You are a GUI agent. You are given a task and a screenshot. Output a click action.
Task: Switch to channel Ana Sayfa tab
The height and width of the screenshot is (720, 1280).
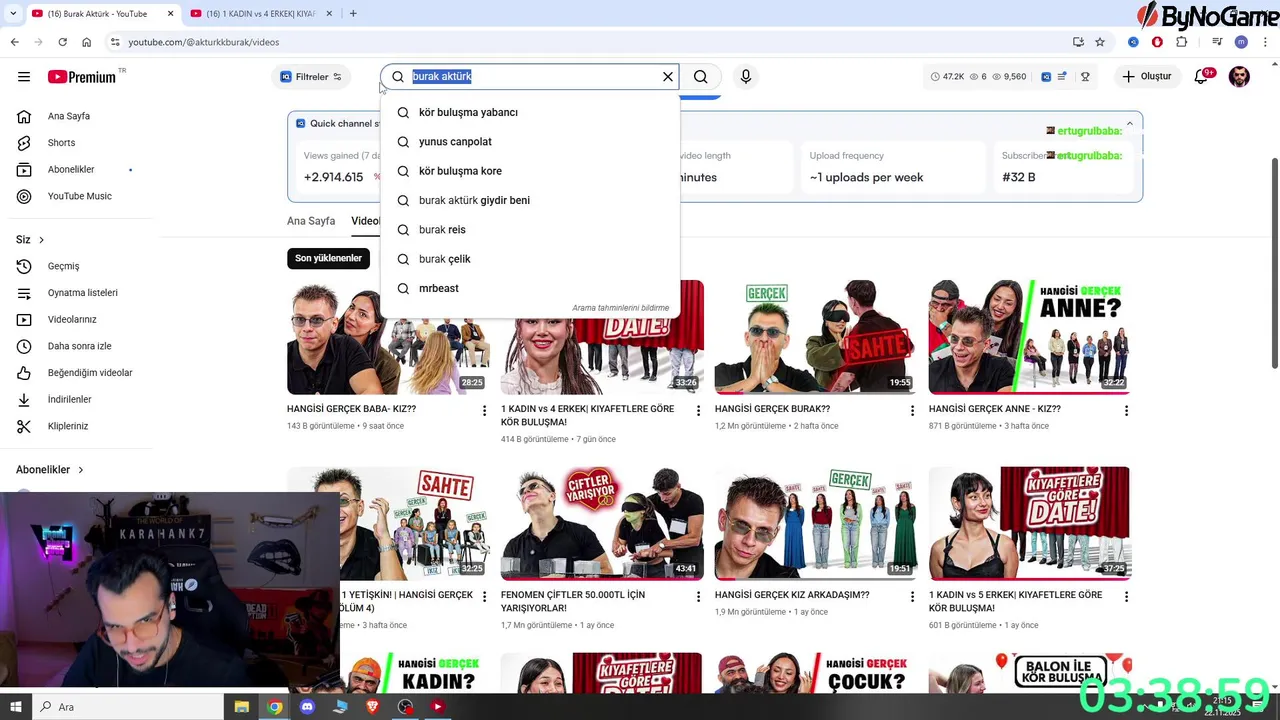(x=311, y=221)
